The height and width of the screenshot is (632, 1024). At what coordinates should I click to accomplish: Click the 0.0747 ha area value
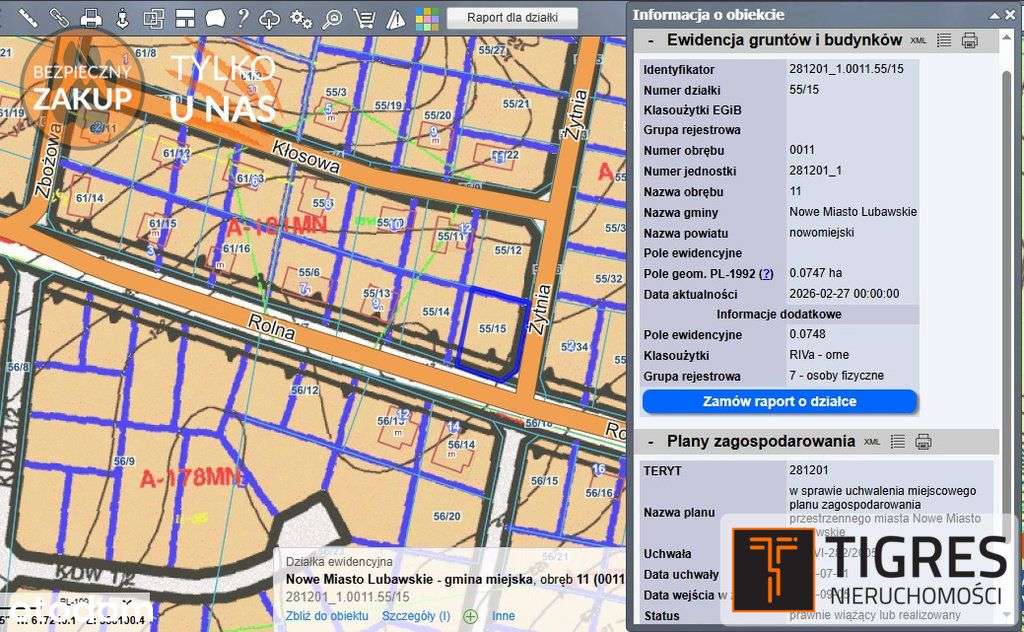tap(816, 273)
